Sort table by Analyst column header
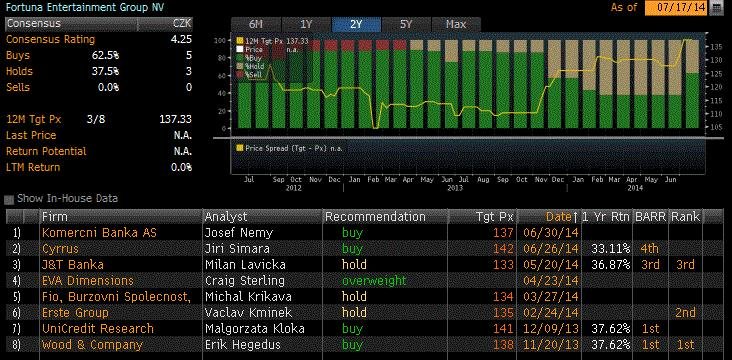Screen dimensions: 732x360 click(261, 217)
